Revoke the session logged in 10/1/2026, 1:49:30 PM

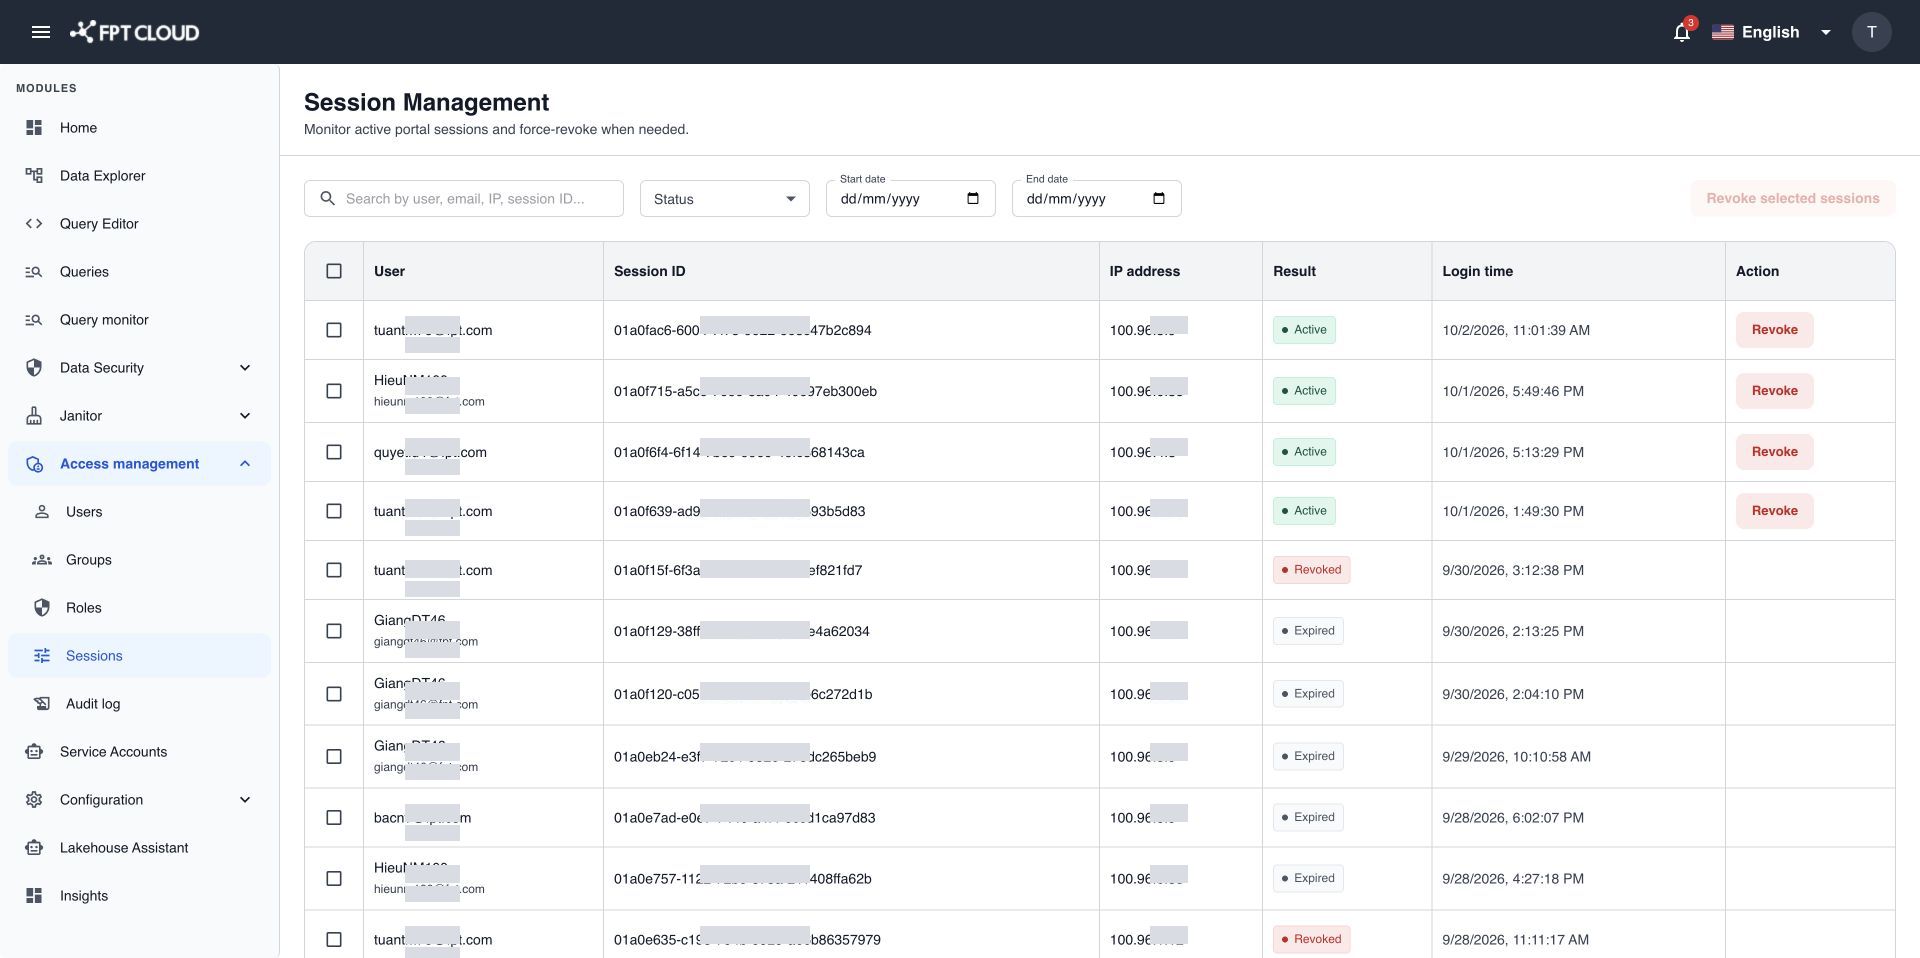tap(1774, 511)
